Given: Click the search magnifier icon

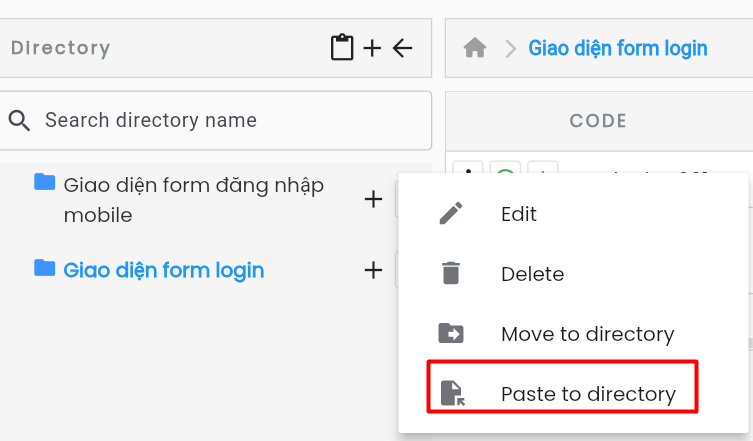Looking at the screenshot, I should click(x=19, y=120).
